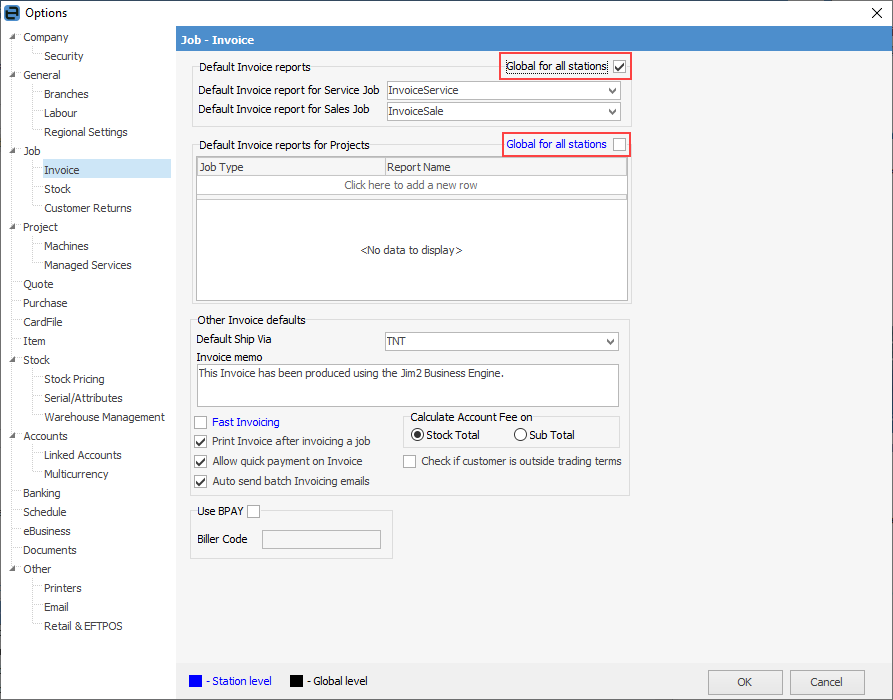Viewport: 893px width, 700px height.
Task: Open the Default Ship Via dropdown
Action: pos(610,342)
